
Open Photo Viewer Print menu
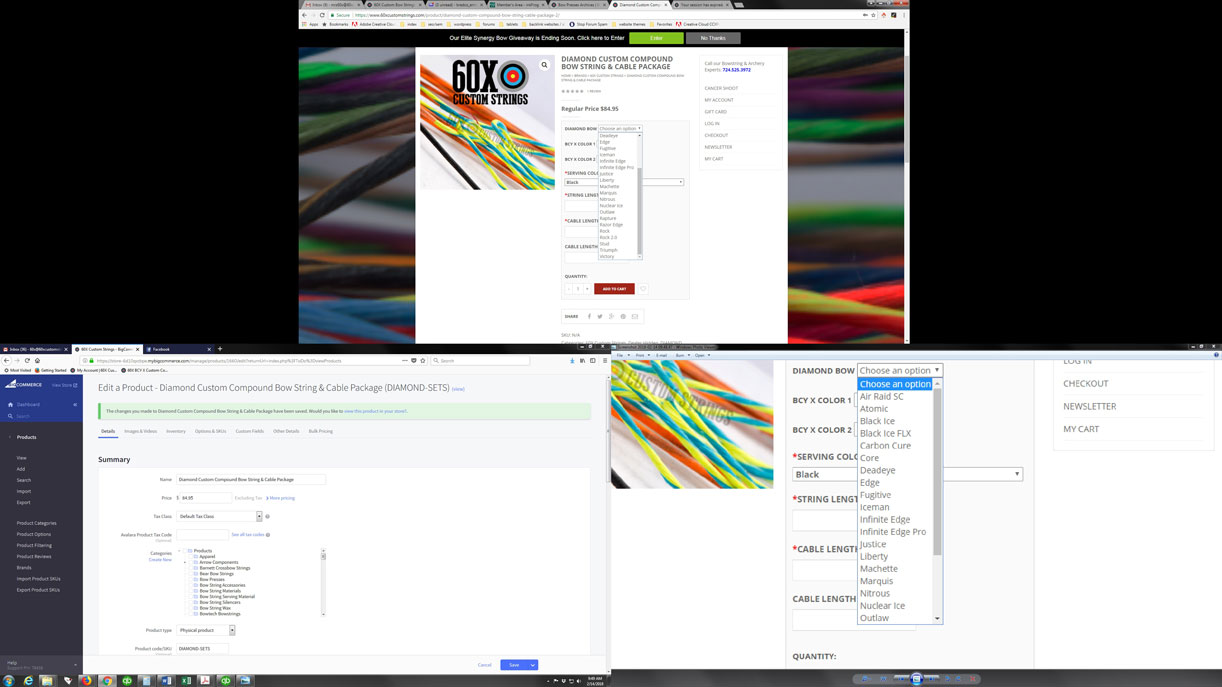click(640, 355)
